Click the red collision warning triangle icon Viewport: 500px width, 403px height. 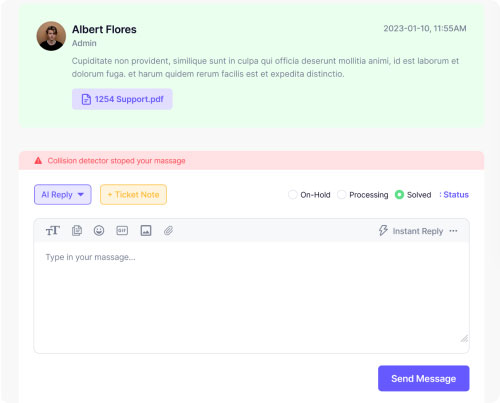[x=38, y=161]
